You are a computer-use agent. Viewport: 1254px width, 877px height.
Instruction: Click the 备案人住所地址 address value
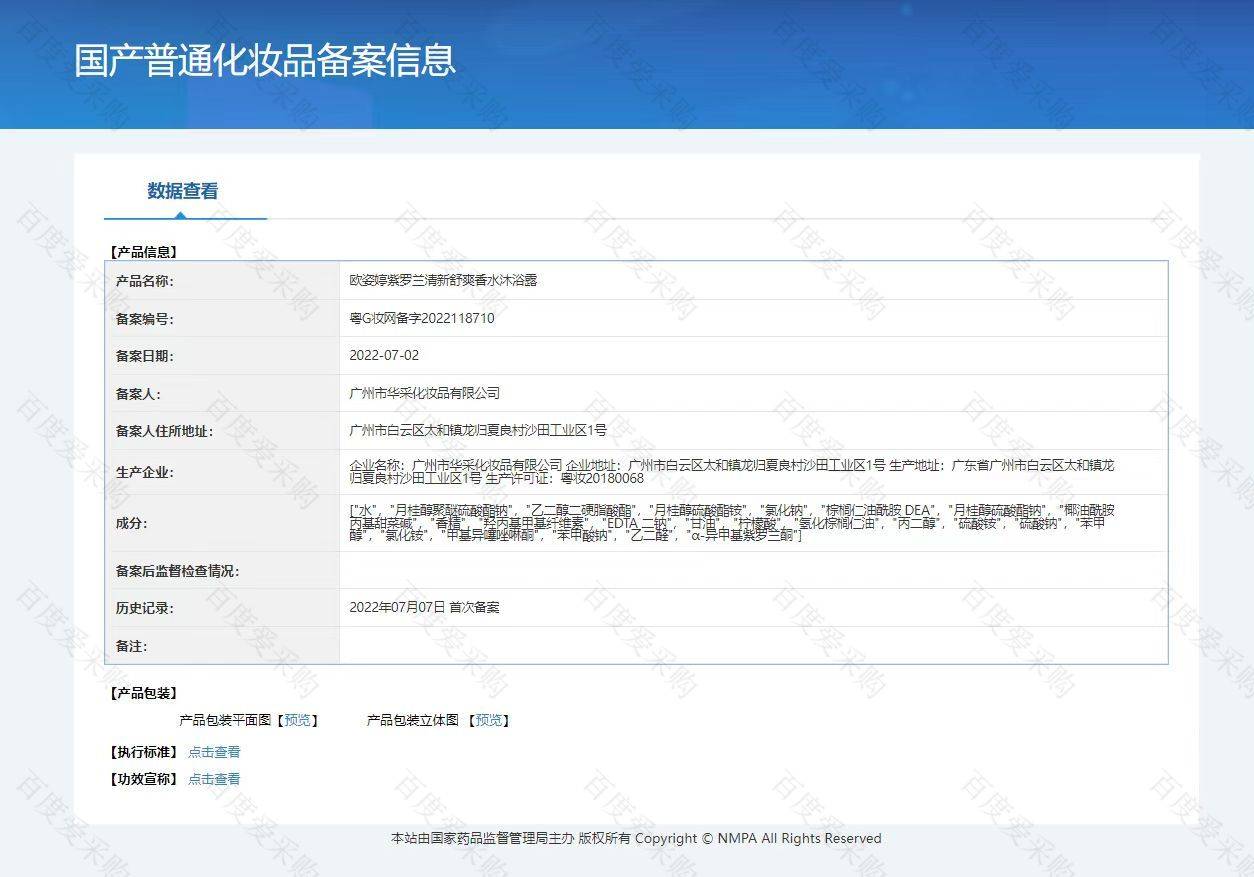477,431
